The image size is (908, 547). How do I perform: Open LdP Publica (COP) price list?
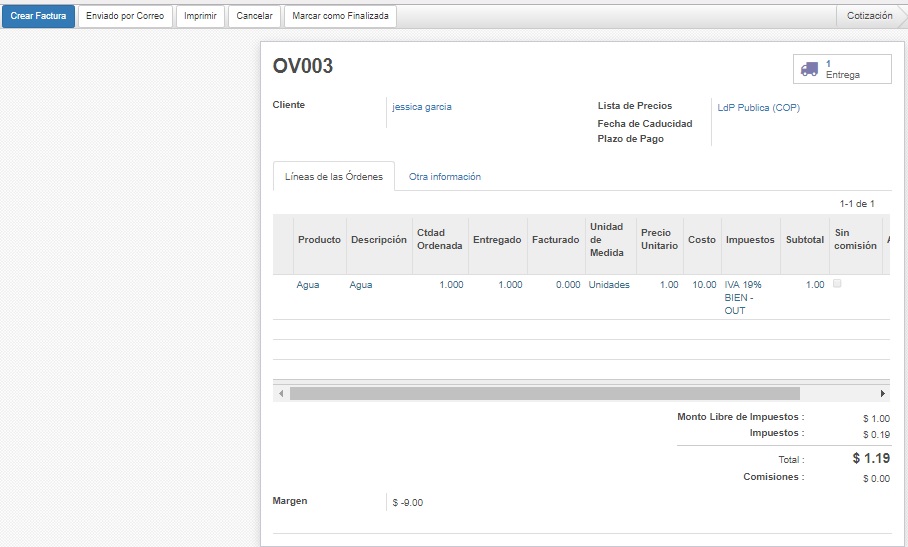click(x=758, y=108)
